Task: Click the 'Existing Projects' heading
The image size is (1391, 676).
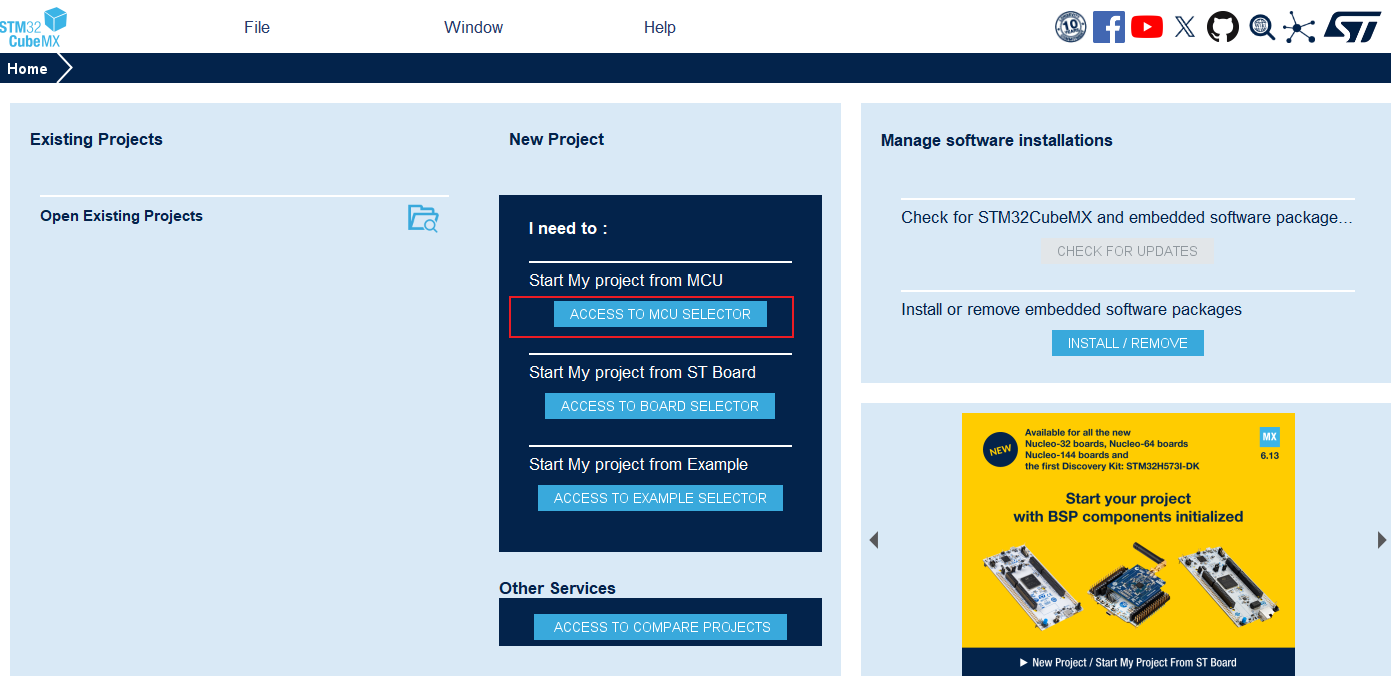Action: coord(96,139)
